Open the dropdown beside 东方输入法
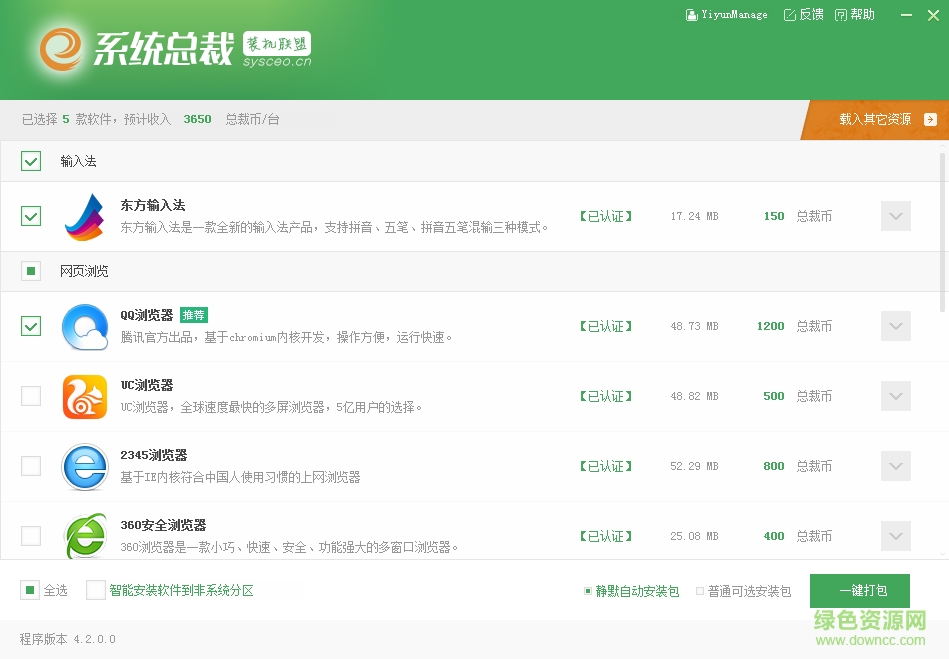 [895, 216]
